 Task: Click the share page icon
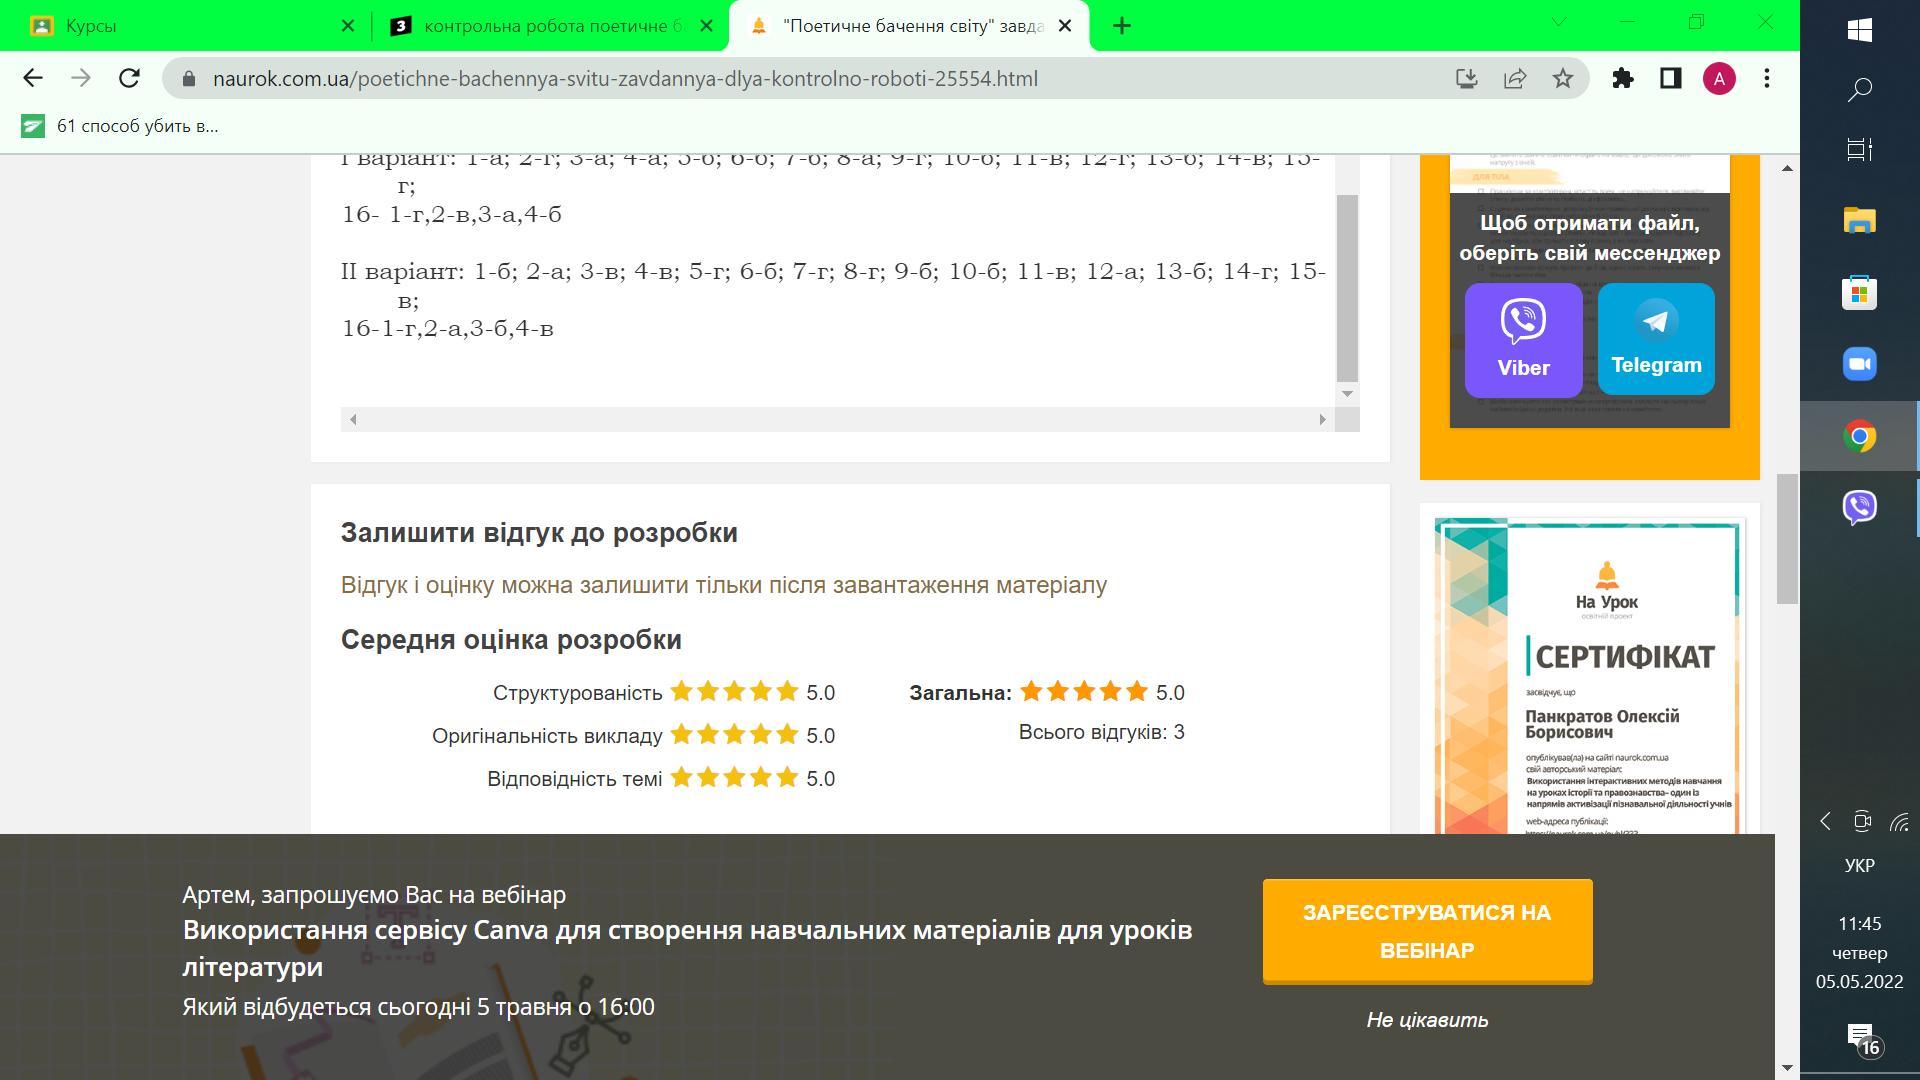(1515, 79)
